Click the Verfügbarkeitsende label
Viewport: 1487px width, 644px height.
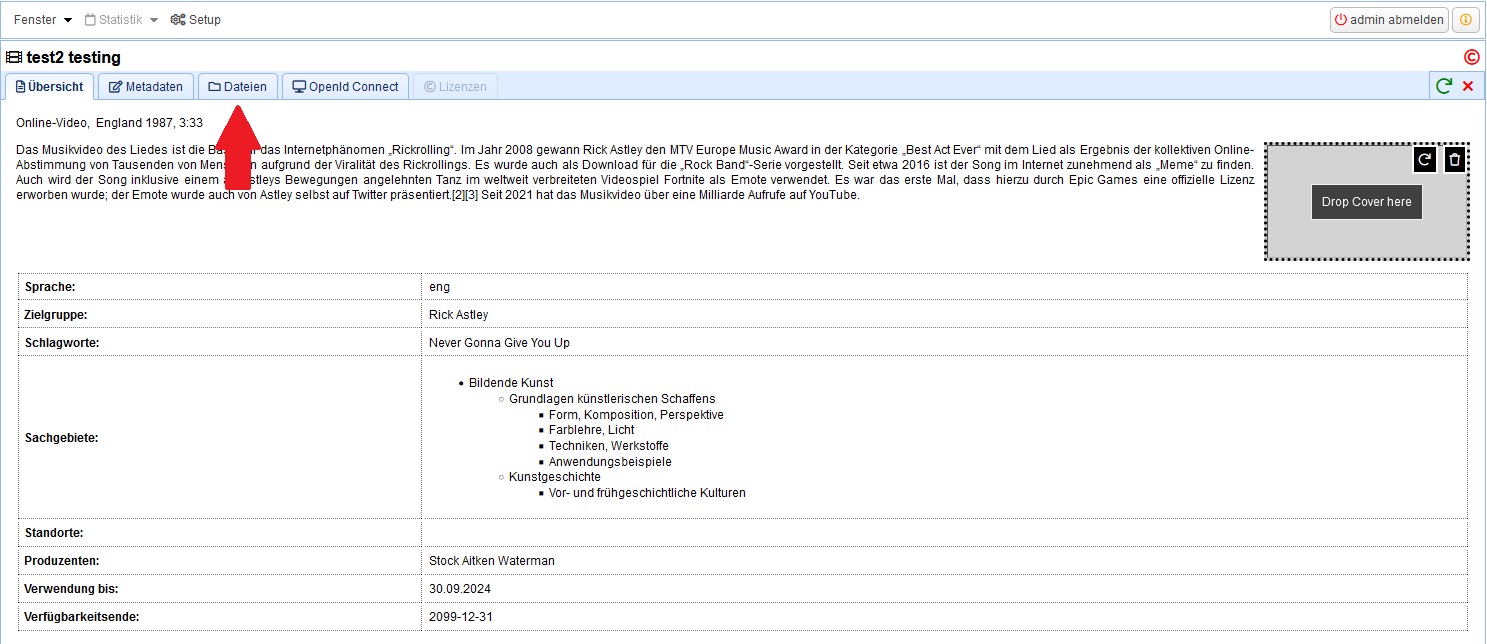point(82,617)
